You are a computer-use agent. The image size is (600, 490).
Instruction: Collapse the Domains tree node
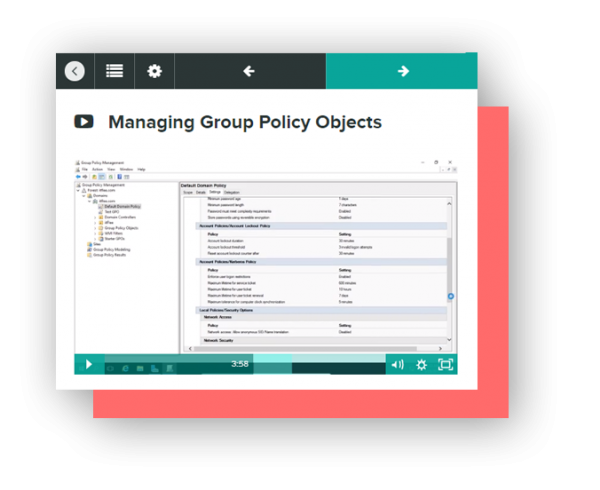tap(82, 196)
